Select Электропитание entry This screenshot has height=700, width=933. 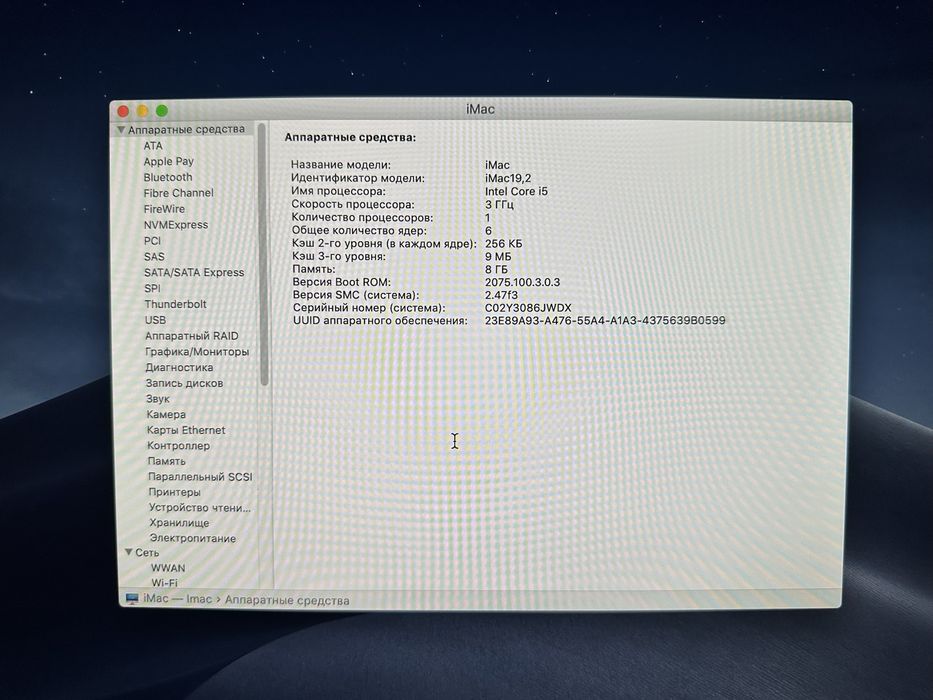pyautogui.click(x=193, y=538)
